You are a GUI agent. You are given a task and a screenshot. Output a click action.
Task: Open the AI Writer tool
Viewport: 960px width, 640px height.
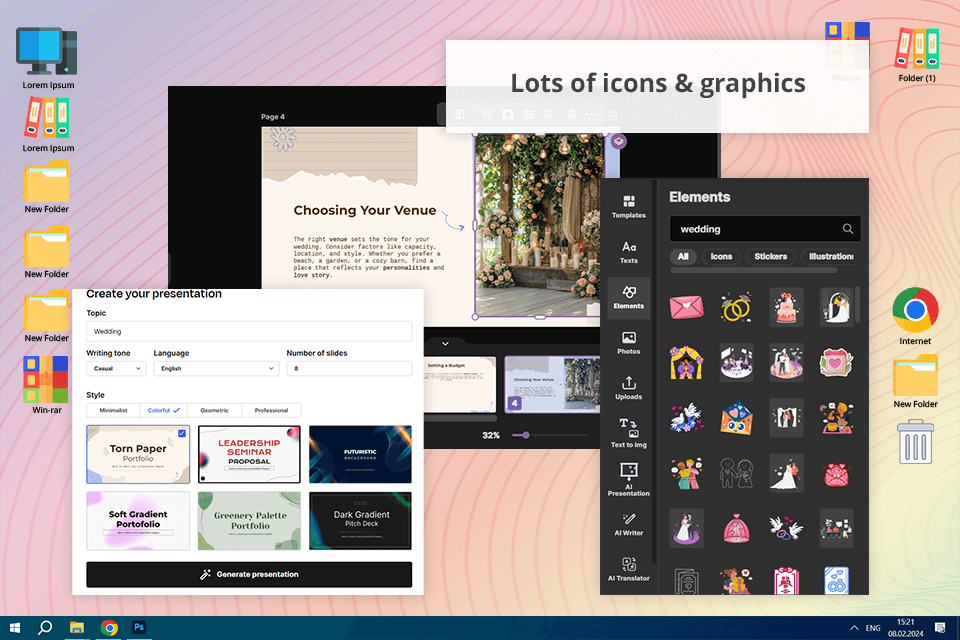pyautogui.click(x=628, y=524)
